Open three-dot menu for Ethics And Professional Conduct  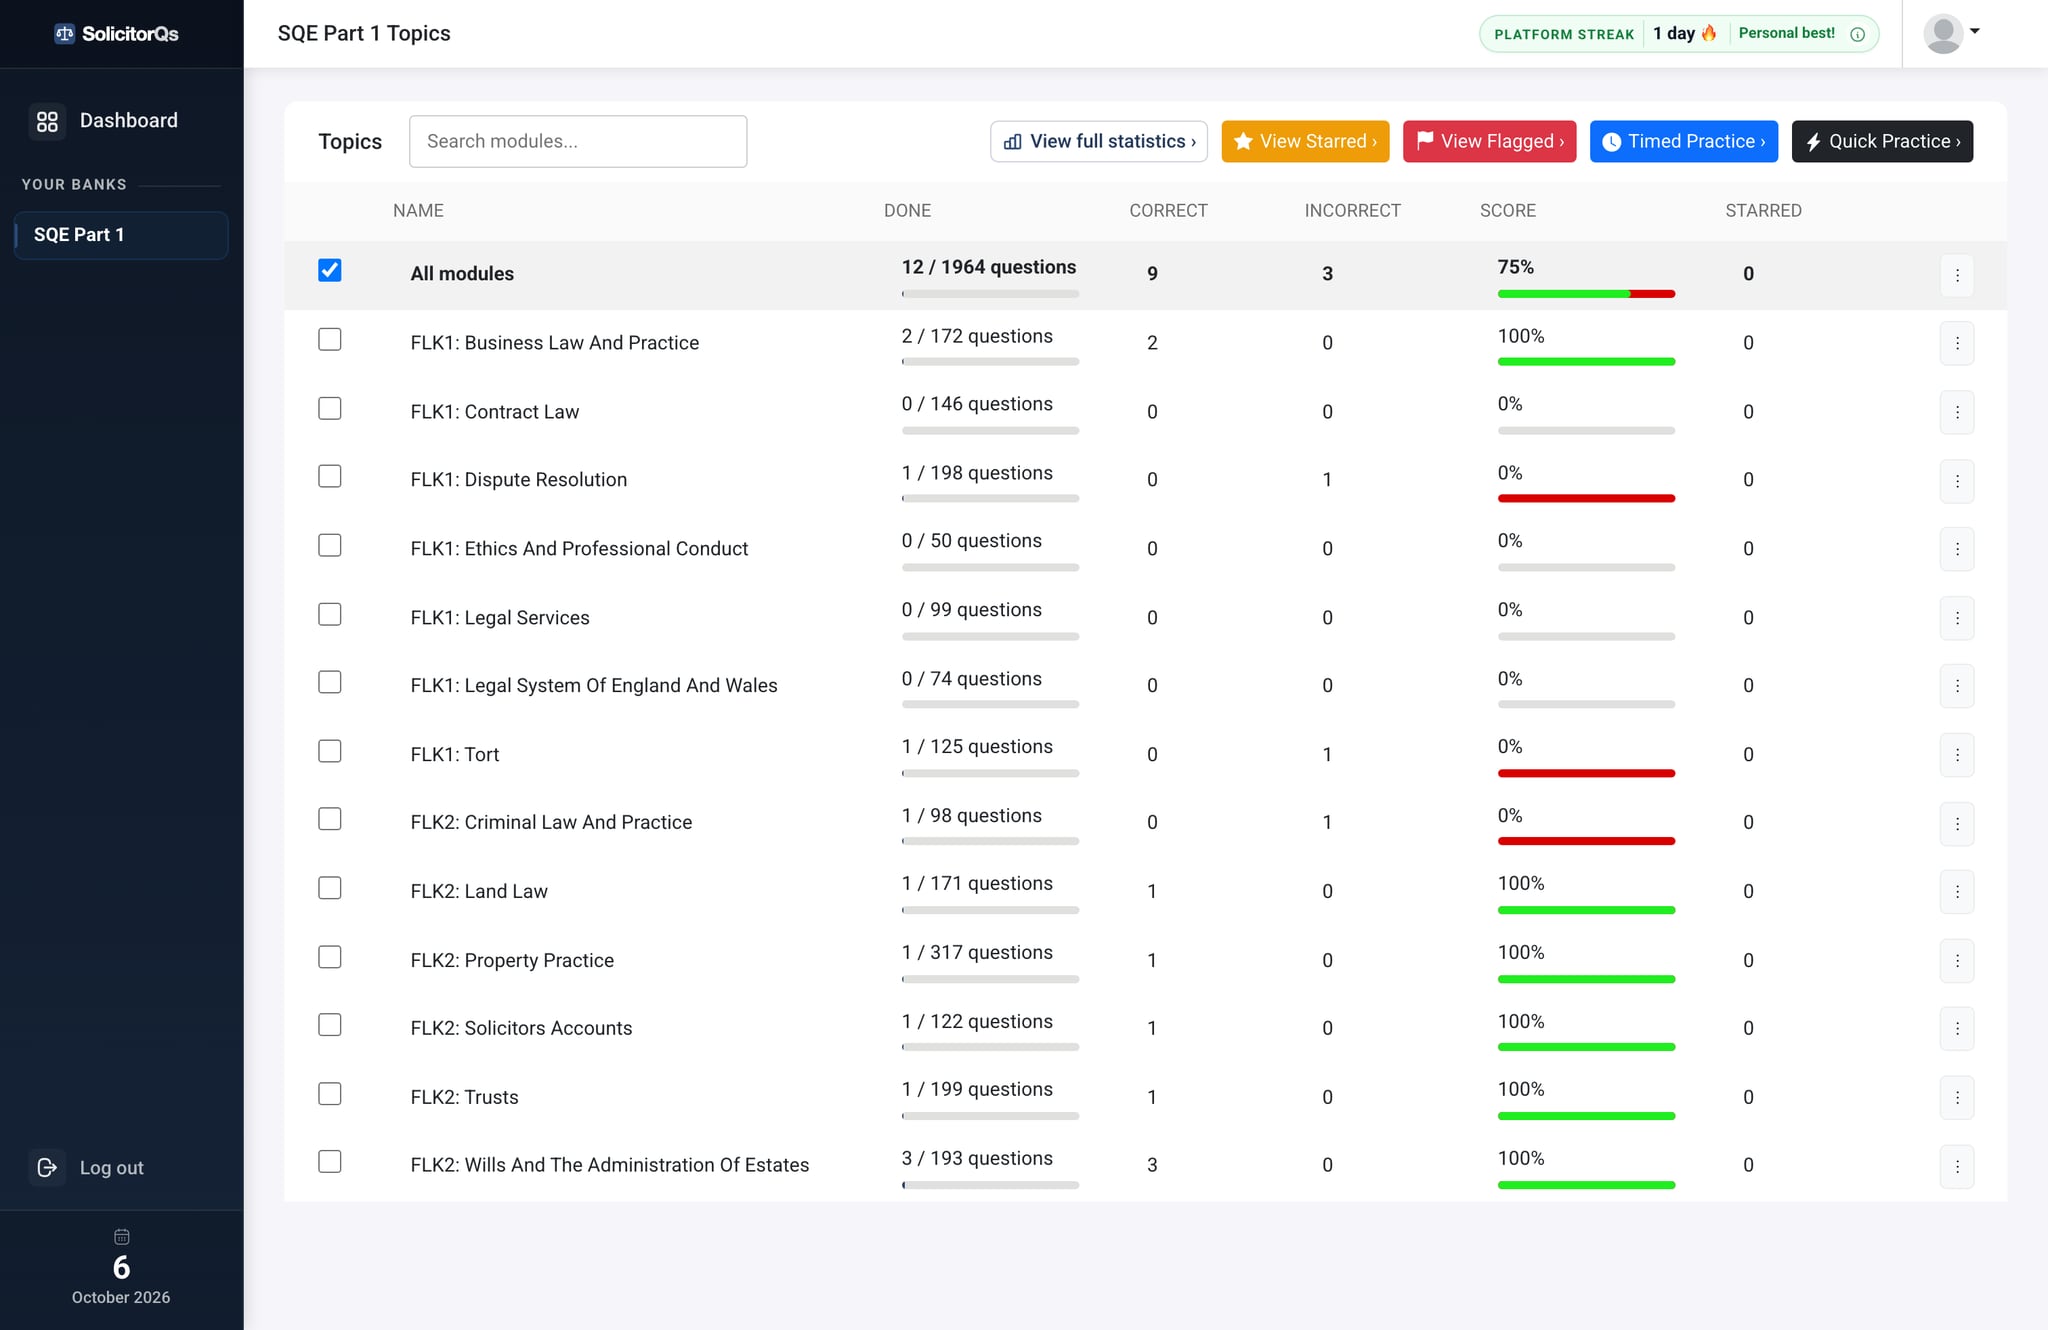1957,549
